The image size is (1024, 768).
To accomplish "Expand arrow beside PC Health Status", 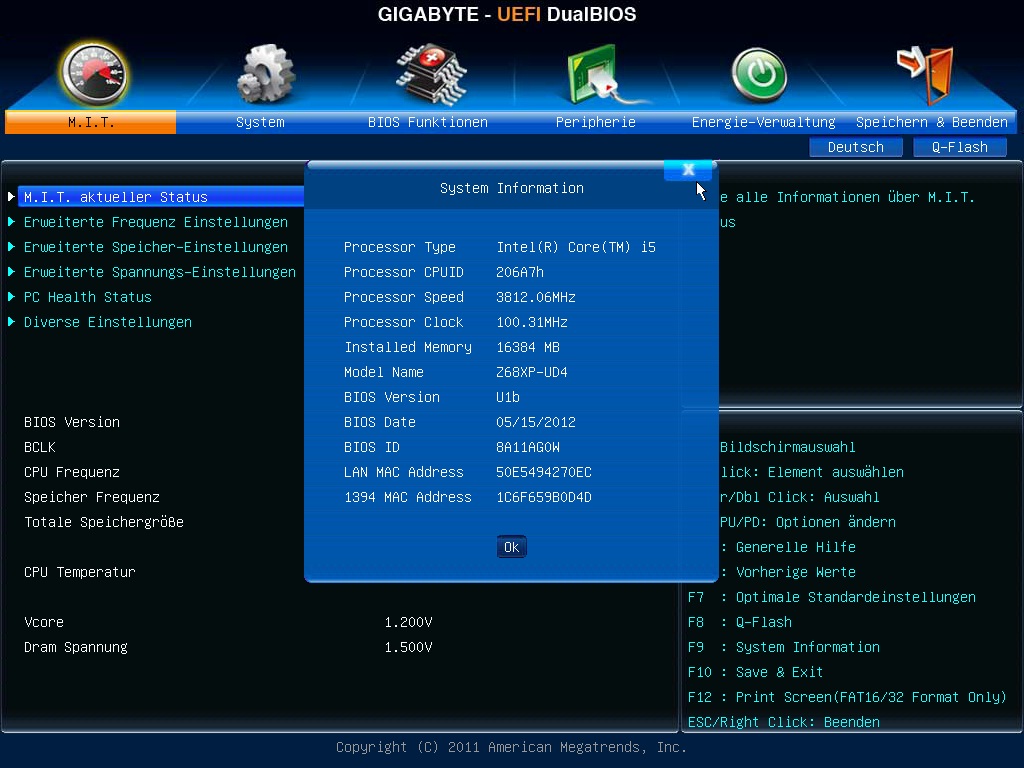I will click(x=11, y=296).
